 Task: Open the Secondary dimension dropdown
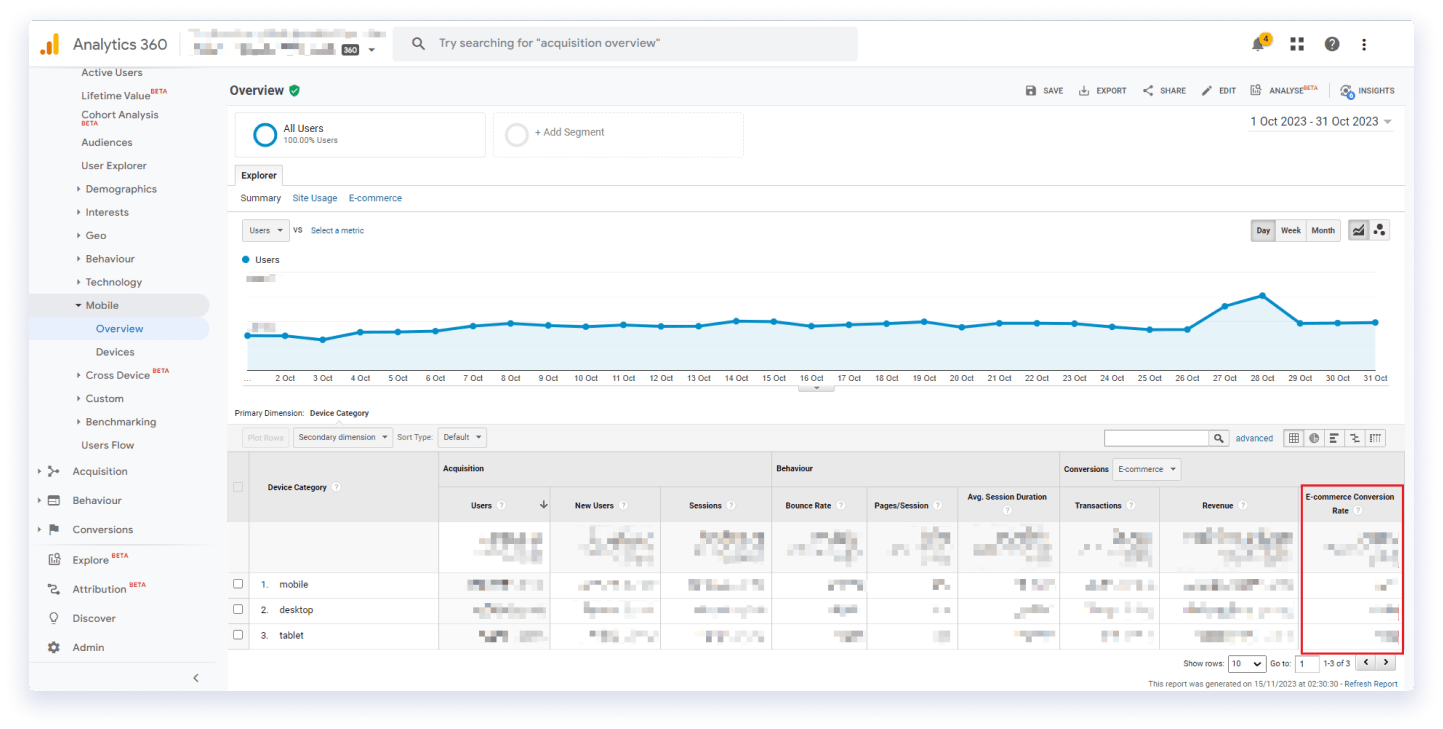point(343,437)
